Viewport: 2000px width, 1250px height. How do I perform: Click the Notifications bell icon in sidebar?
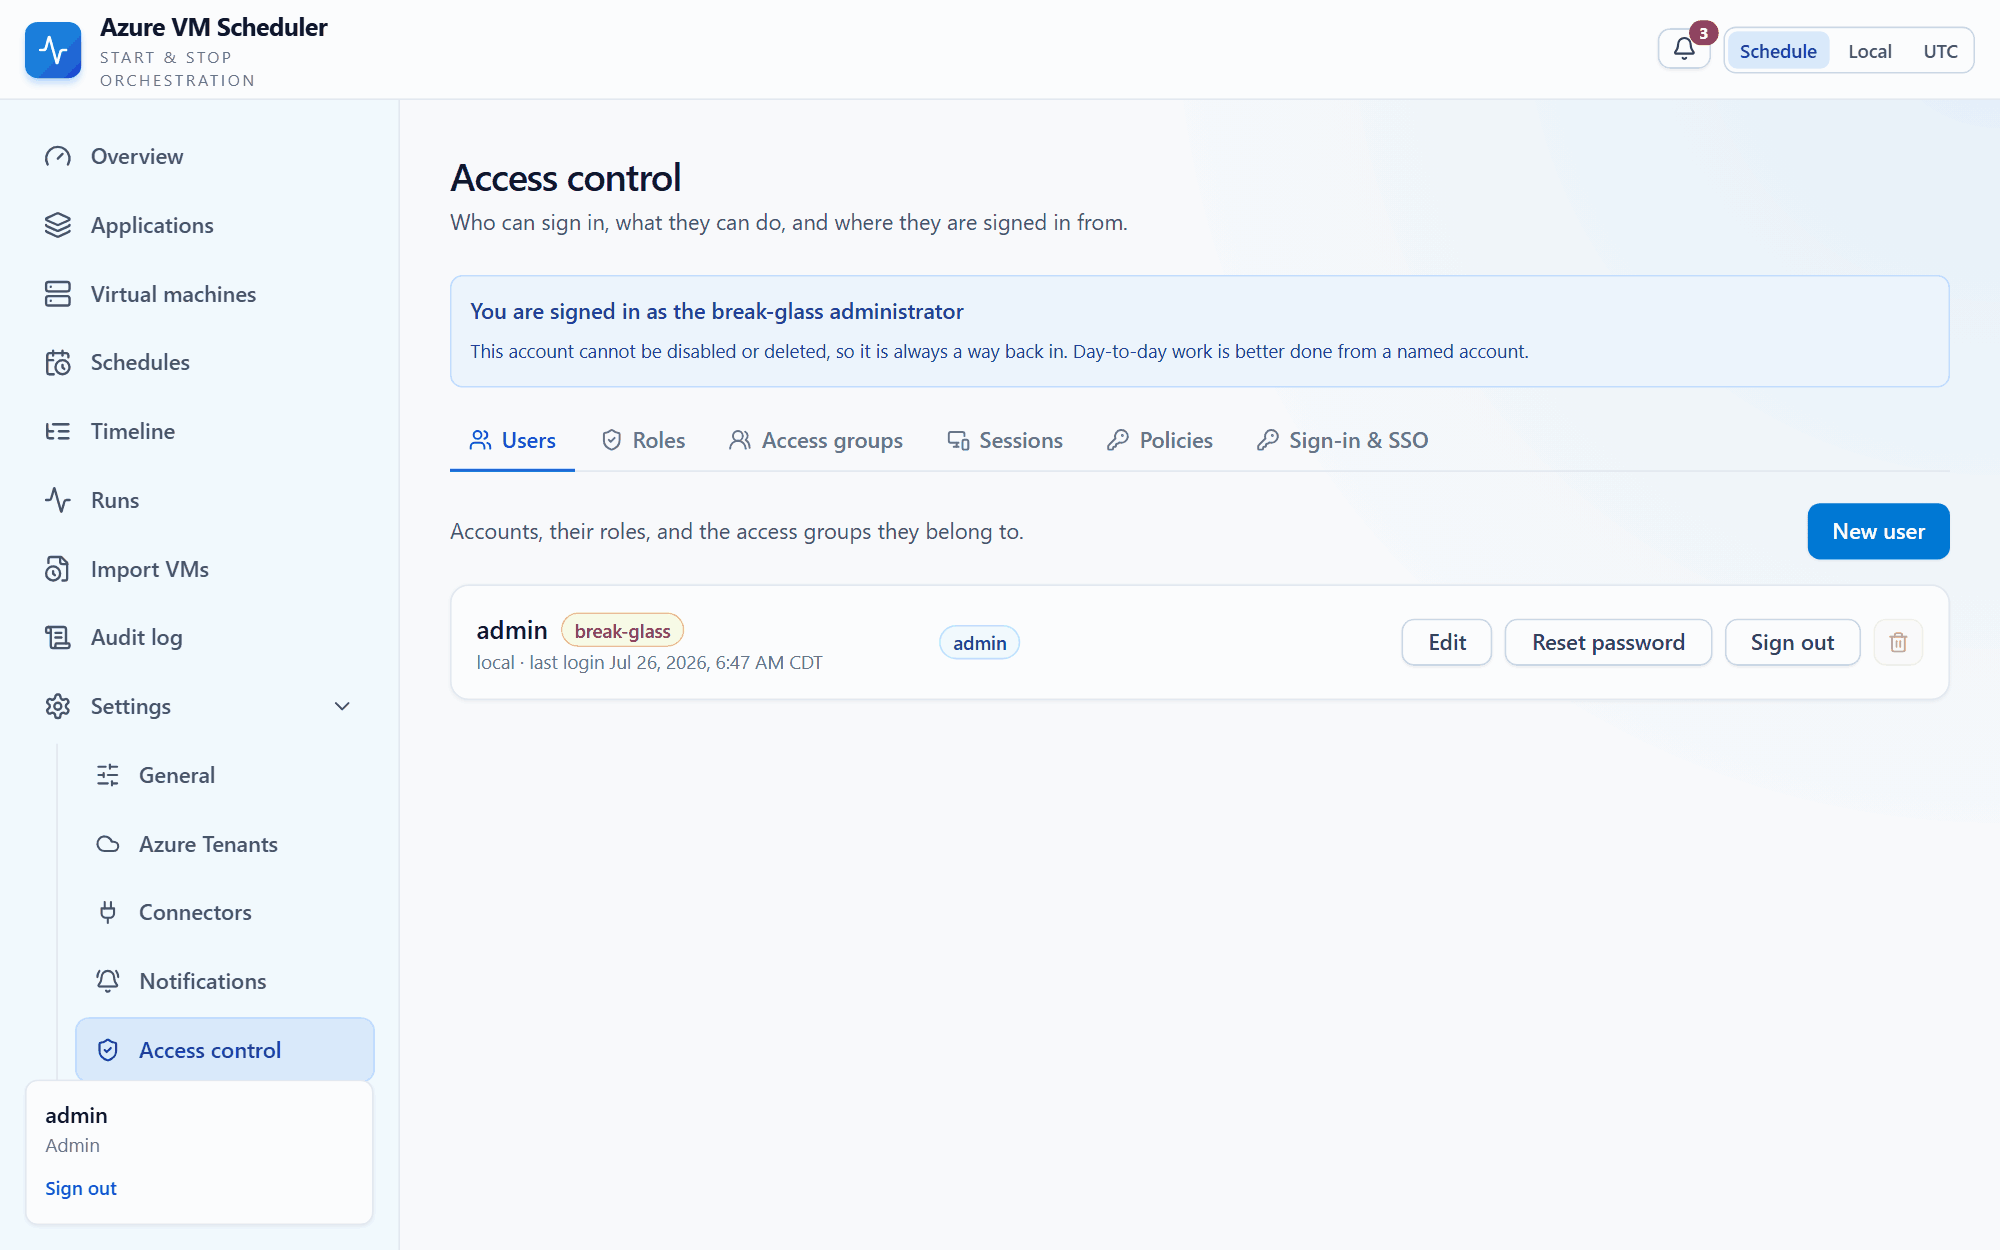(x=108, y=981)
